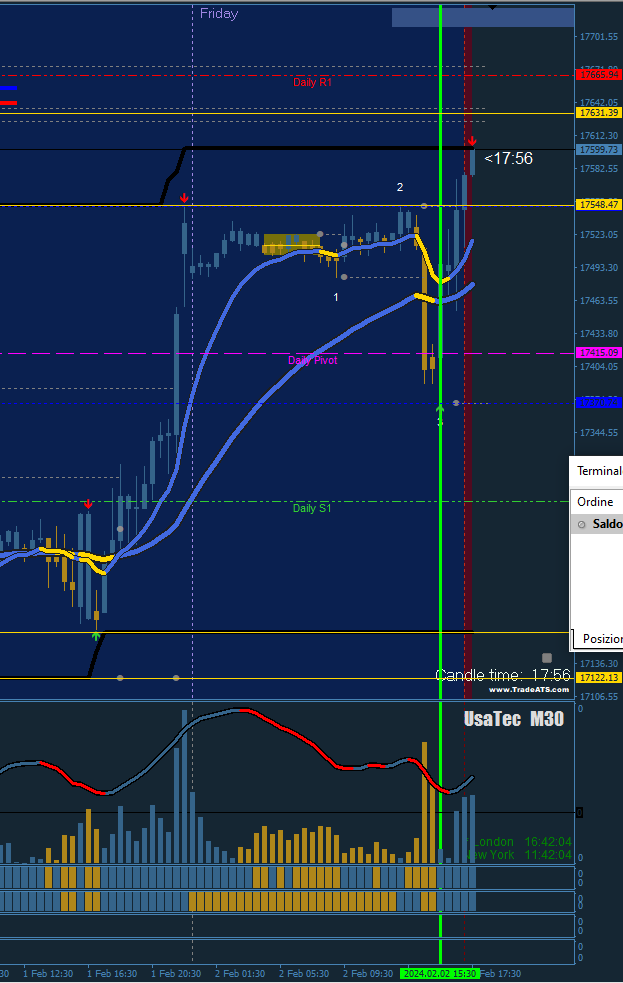Click the 17344.55 price scale value
The width and height of the screenshot is (623, 983).
click(x=599, y=433)
